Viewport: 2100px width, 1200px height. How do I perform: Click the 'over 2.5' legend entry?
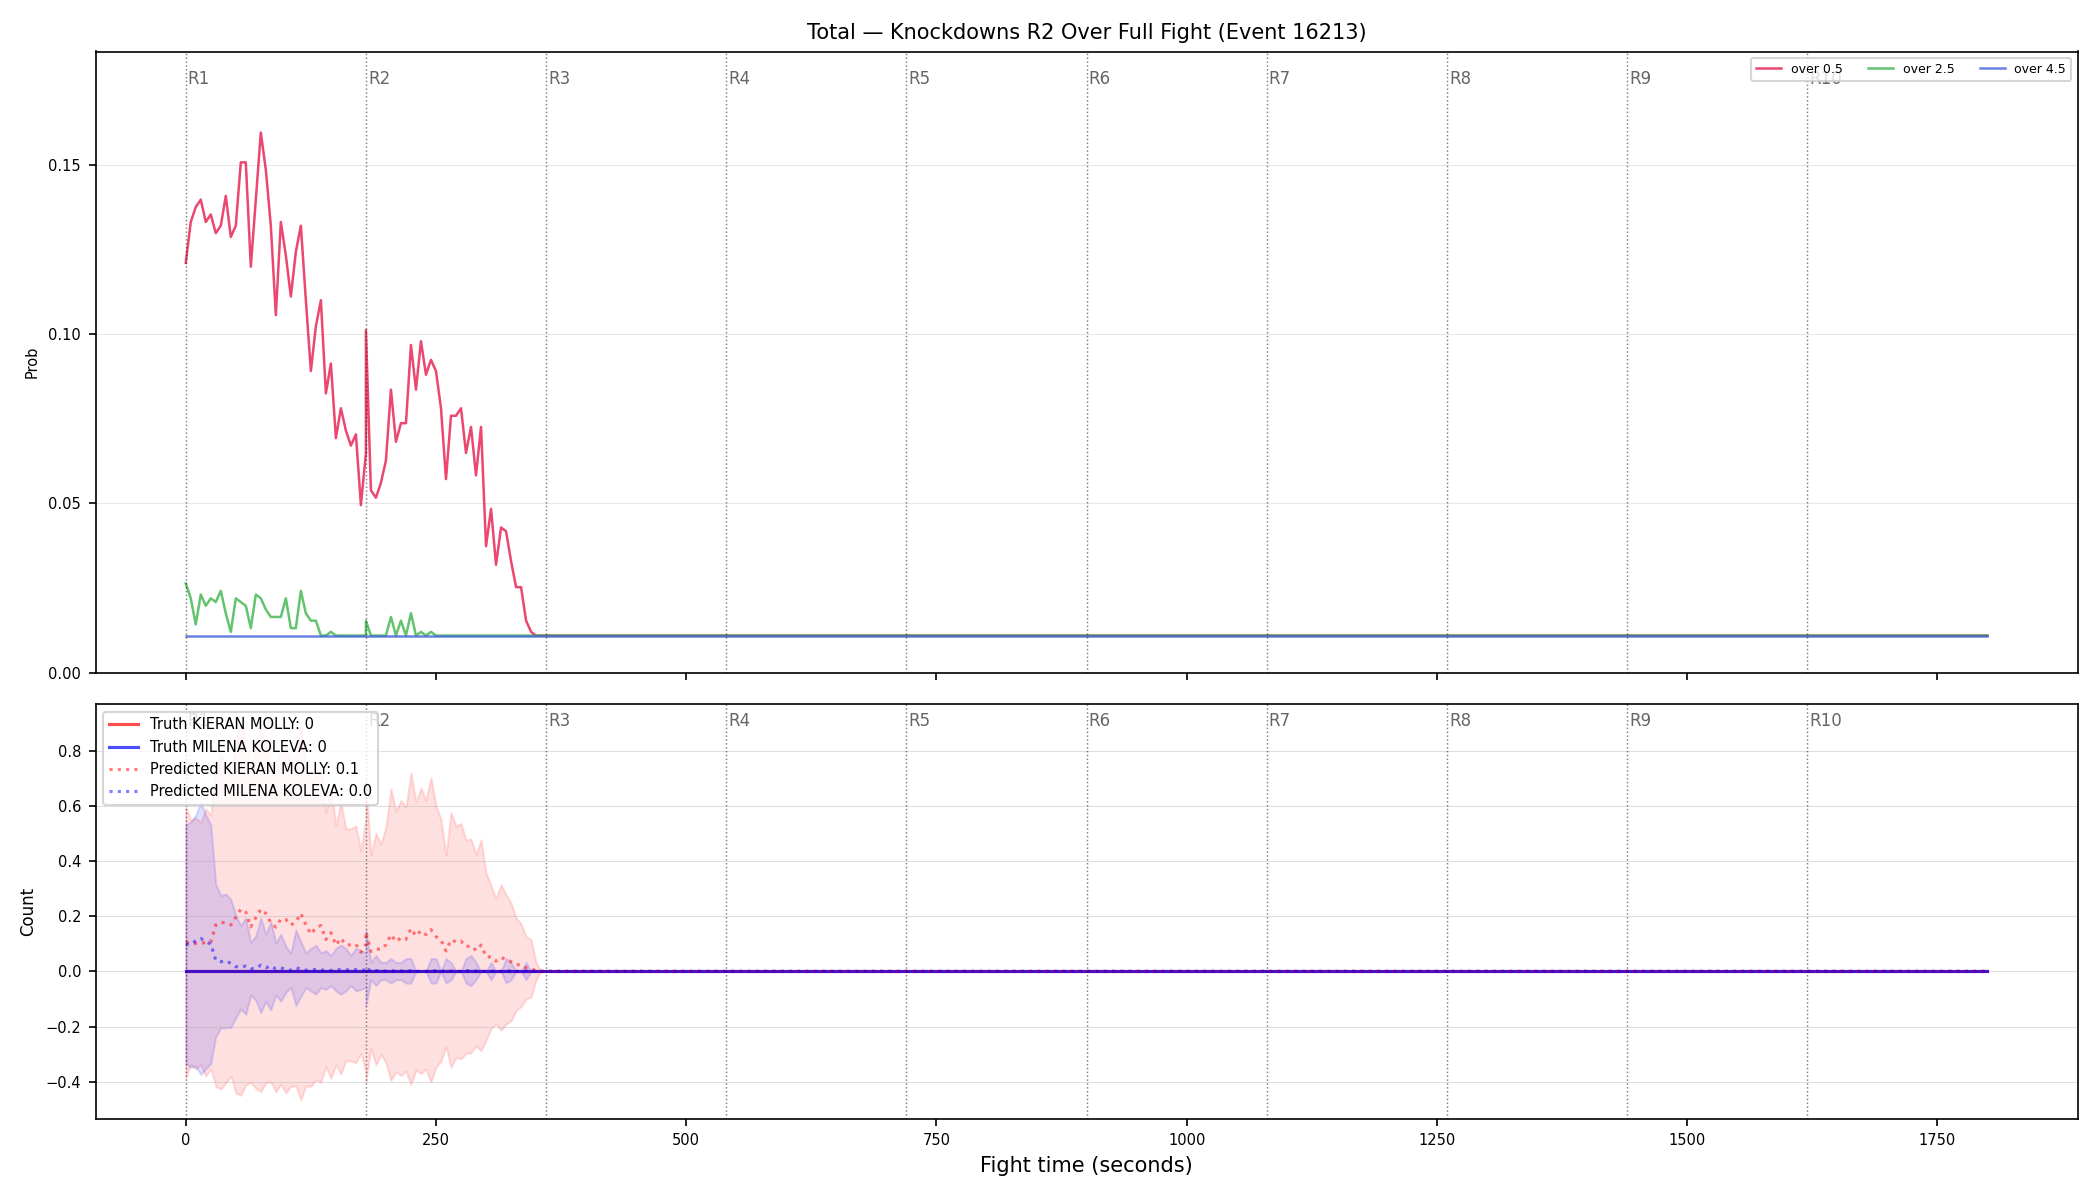click(x=1910, y=69)
